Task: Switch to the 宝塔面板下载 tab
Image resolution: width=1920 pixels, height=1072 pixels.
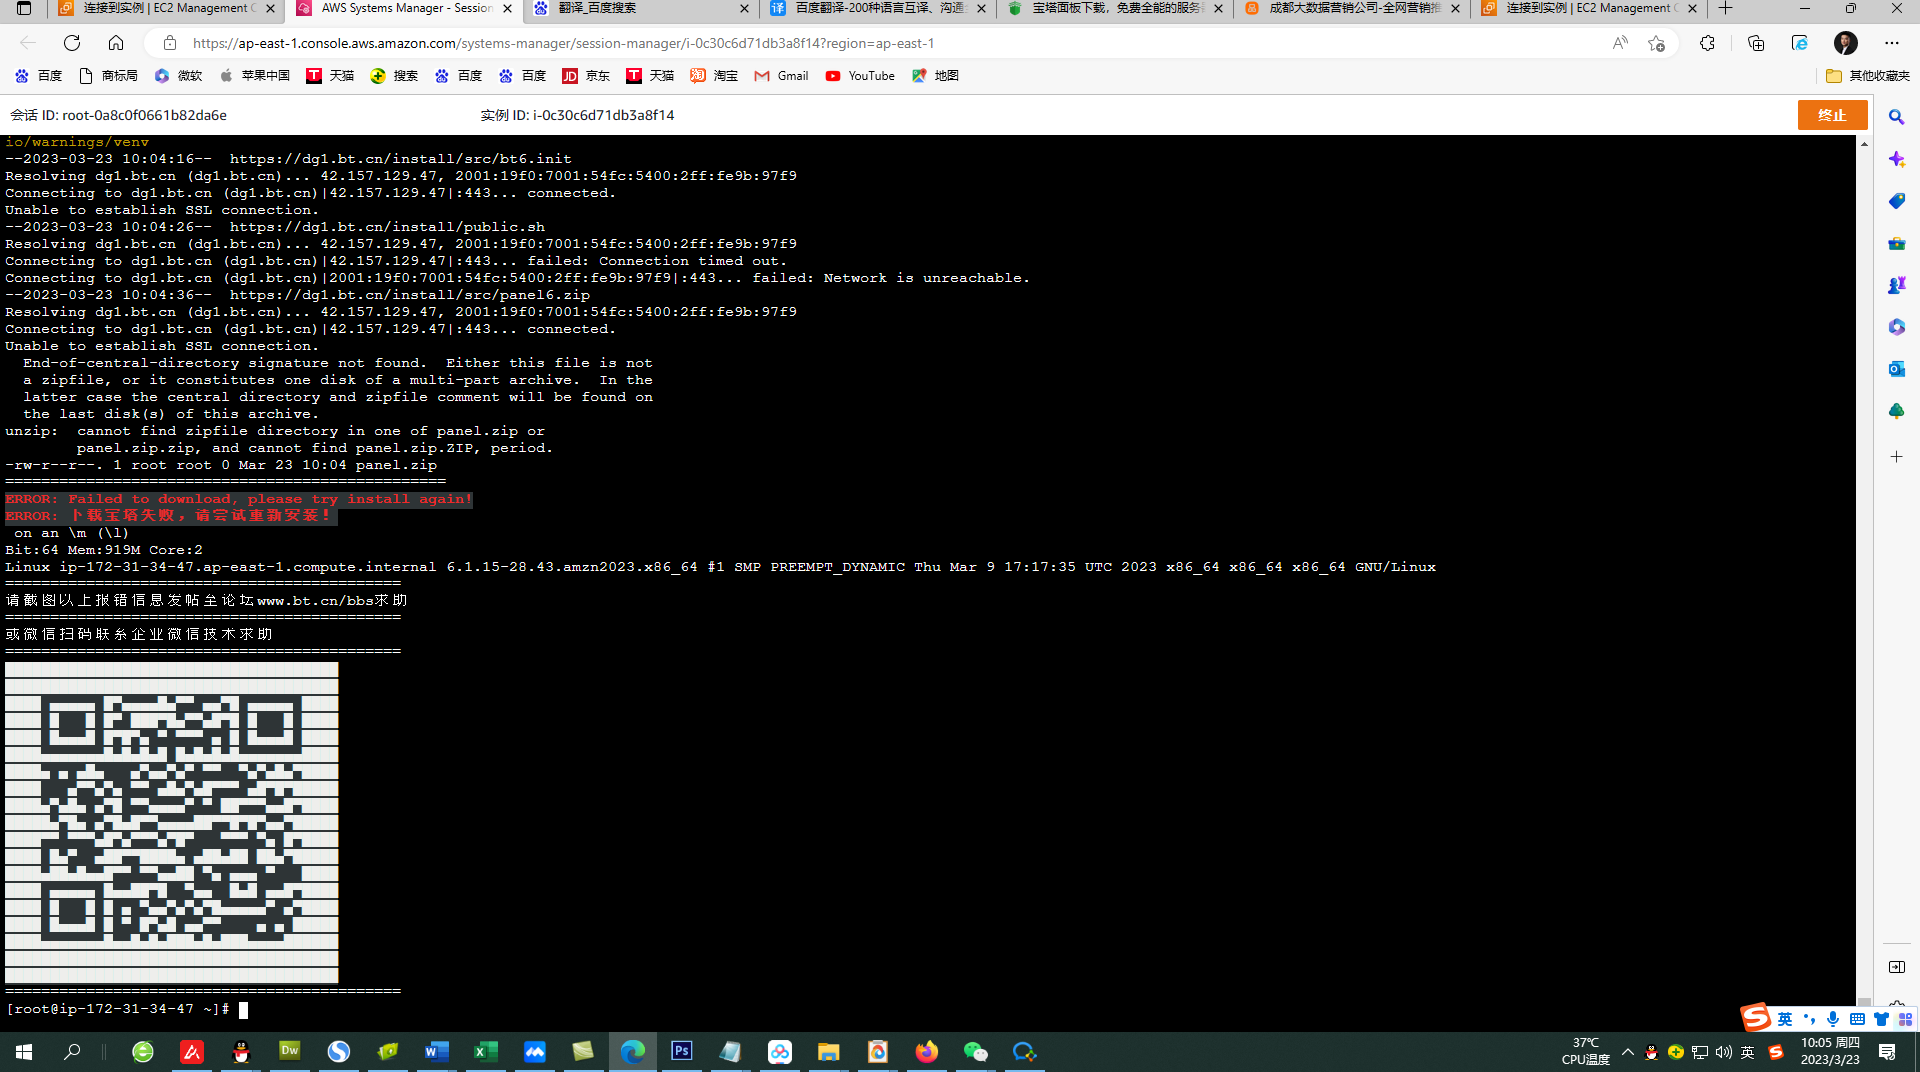Action: (x=1116, y=8)
